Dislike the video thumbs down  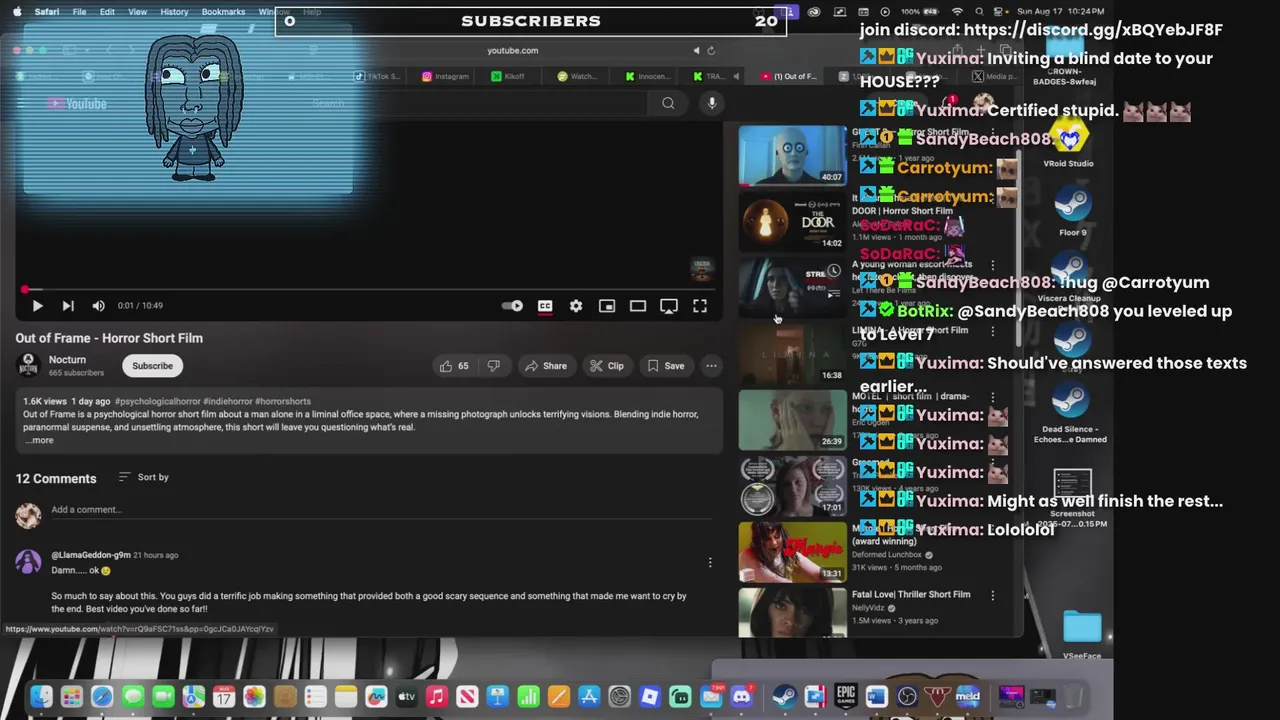(494, 366)
